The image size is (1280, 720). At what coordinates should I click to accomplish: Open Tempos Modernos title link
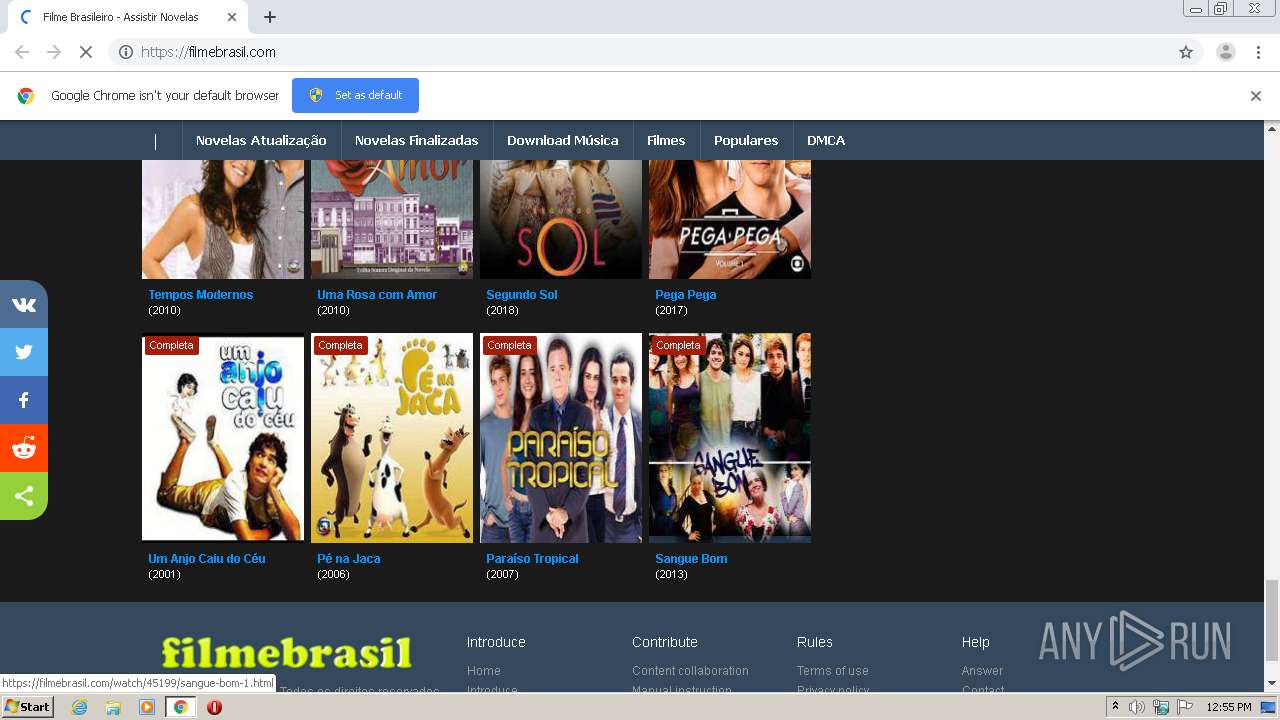(201, 295)
